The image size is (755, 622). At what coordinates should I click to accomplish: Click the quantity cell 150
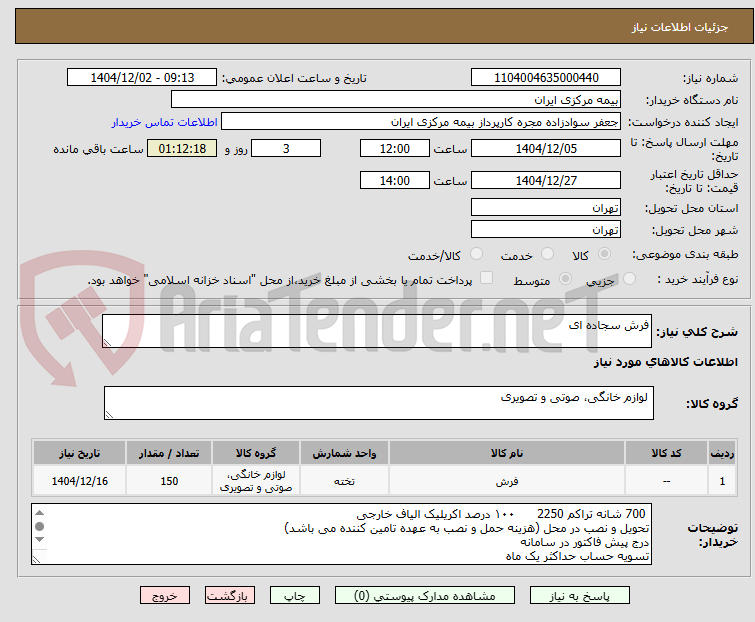[x=169, y=480]
